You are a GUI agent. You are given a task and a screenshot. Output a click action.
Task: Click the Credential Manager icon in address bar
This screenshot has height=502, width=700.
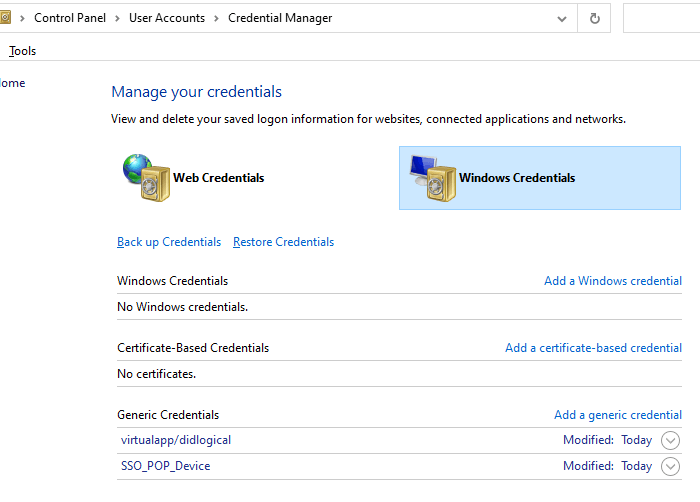tap(5, 18)
